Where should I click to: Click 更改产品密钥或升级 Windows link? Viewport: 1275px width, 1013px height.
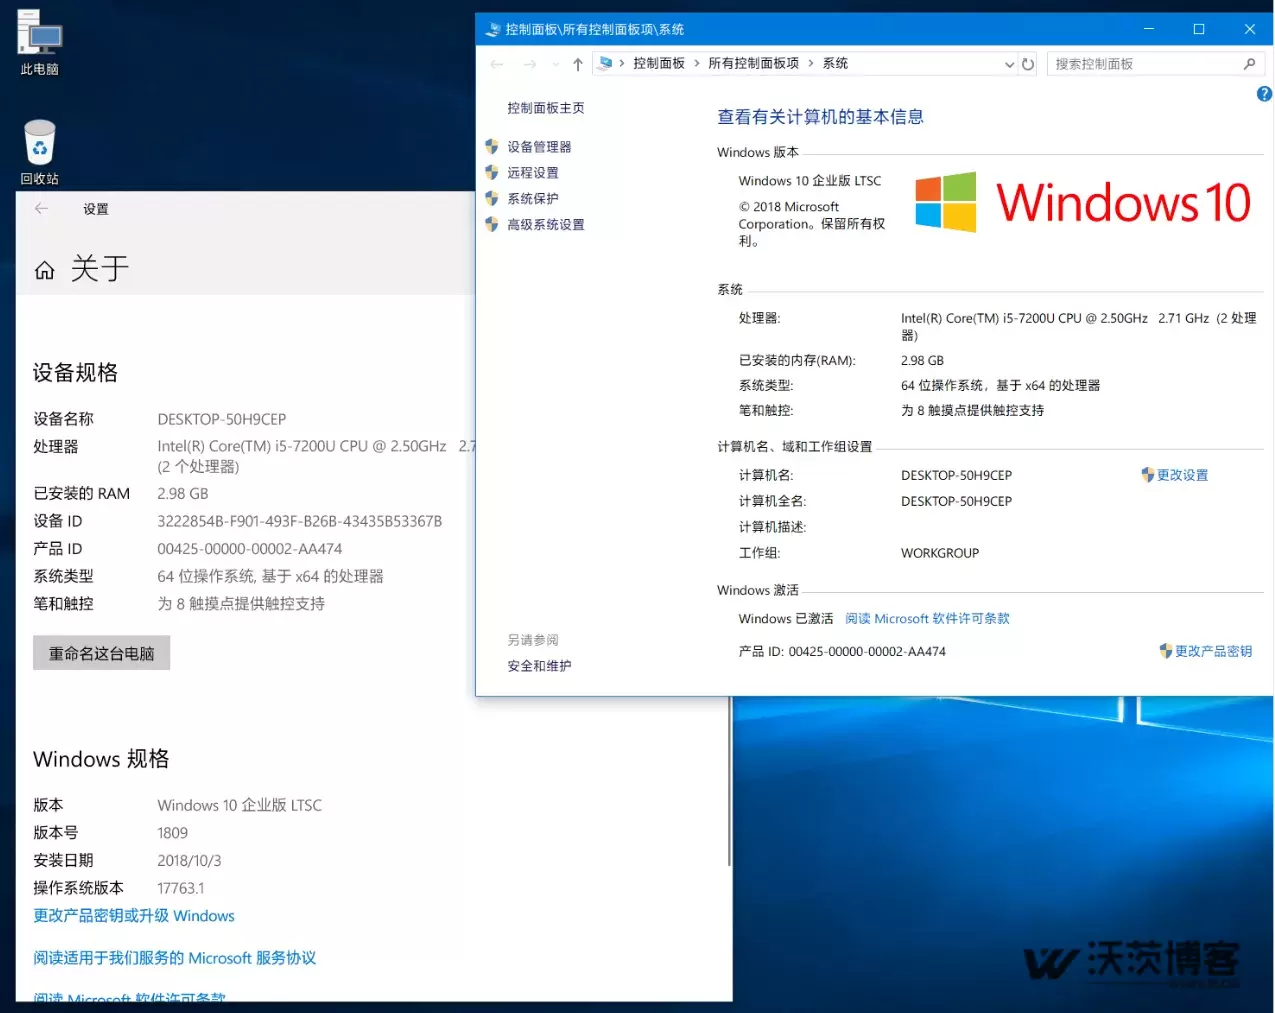point(134,915)
